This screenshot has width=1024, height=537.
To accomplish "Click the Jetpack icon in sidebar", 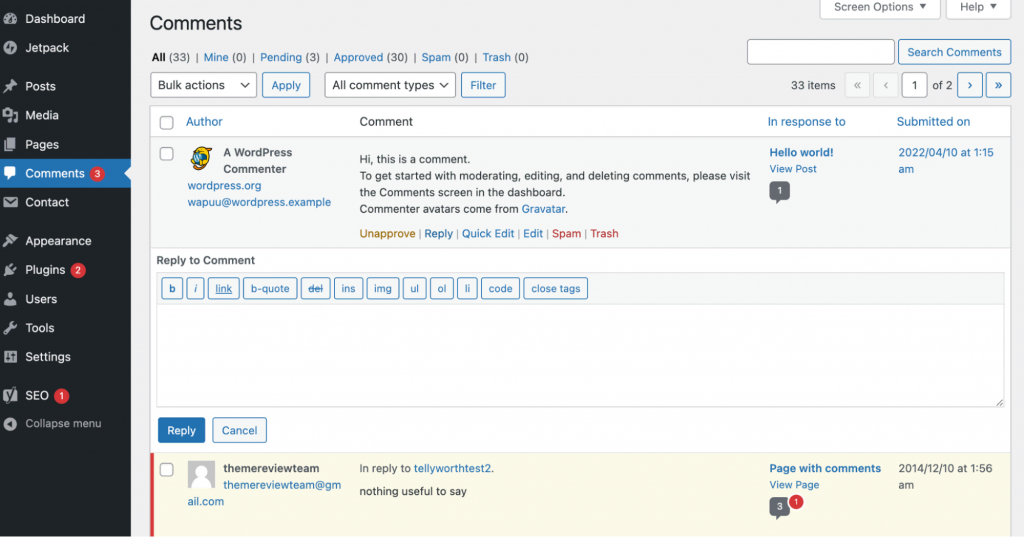I will click(10, 47).
